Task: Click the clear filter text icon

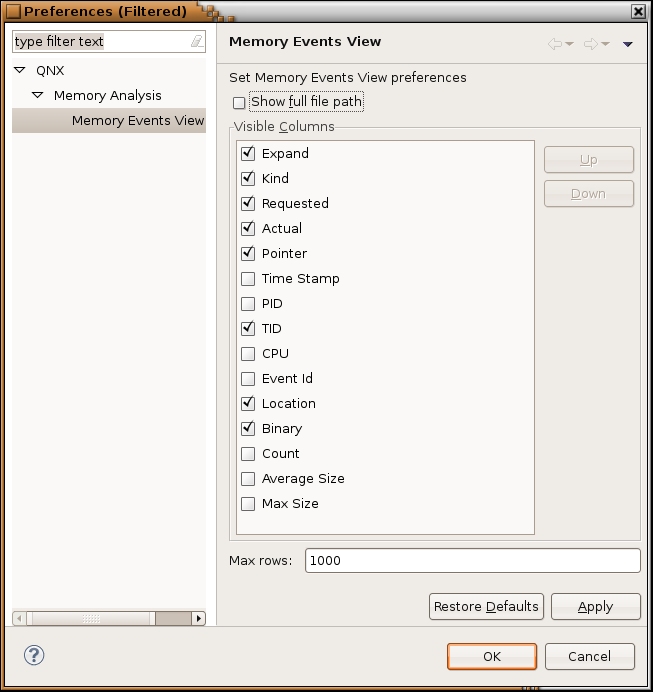Action: click(x=196, y=42)
